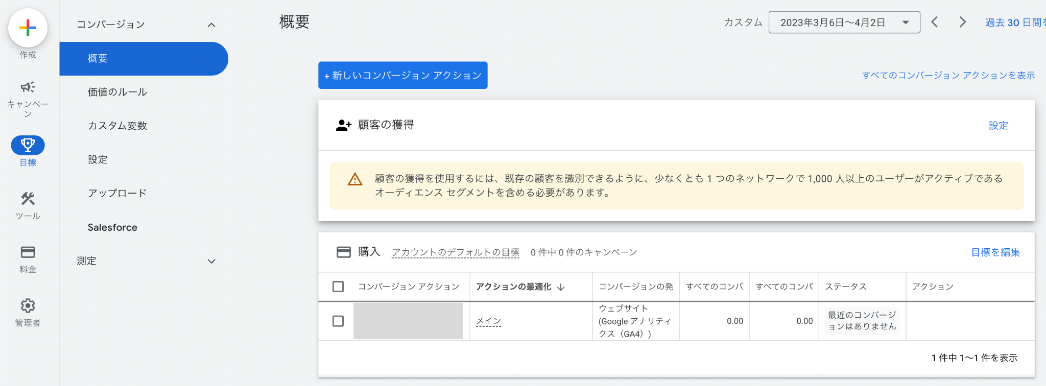Check the conversion action row checkbox
Image resolution: width=1046 pixels, height=386 pixels.
click(338, 321)
